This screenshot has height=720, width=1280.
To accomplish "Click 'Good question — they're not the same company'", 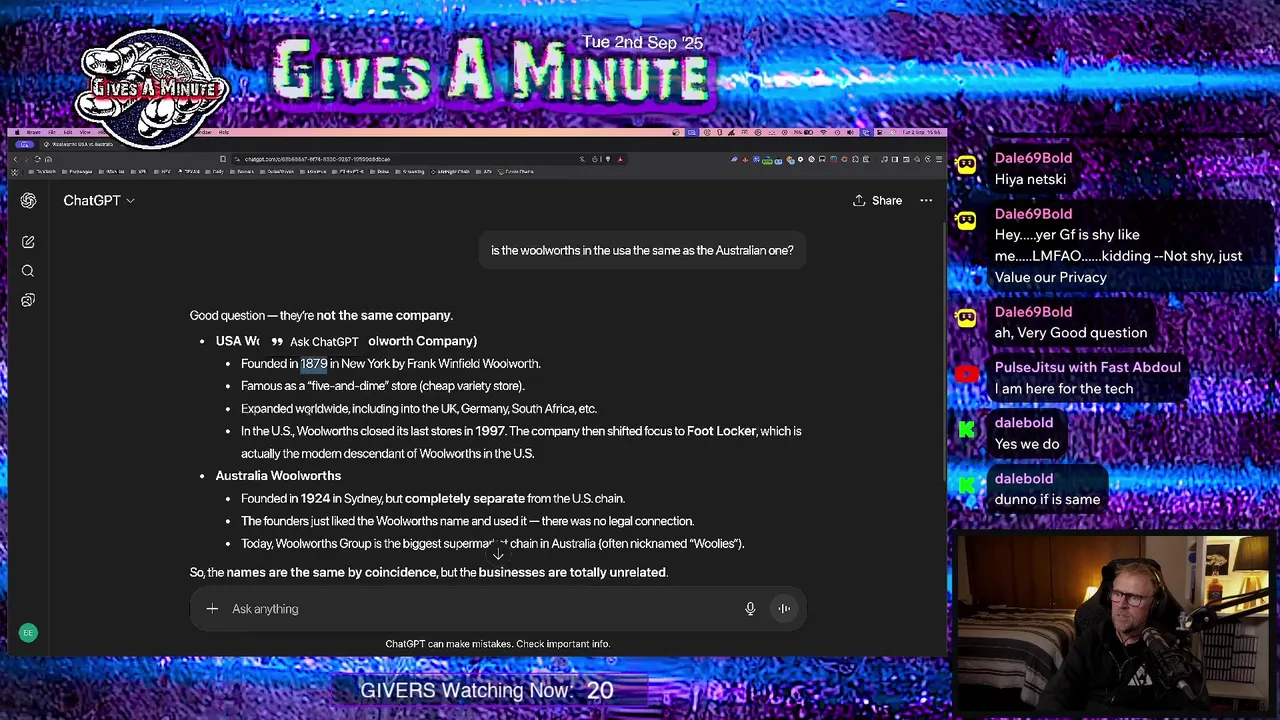I will pyautogui.click(x=321, y=315).
